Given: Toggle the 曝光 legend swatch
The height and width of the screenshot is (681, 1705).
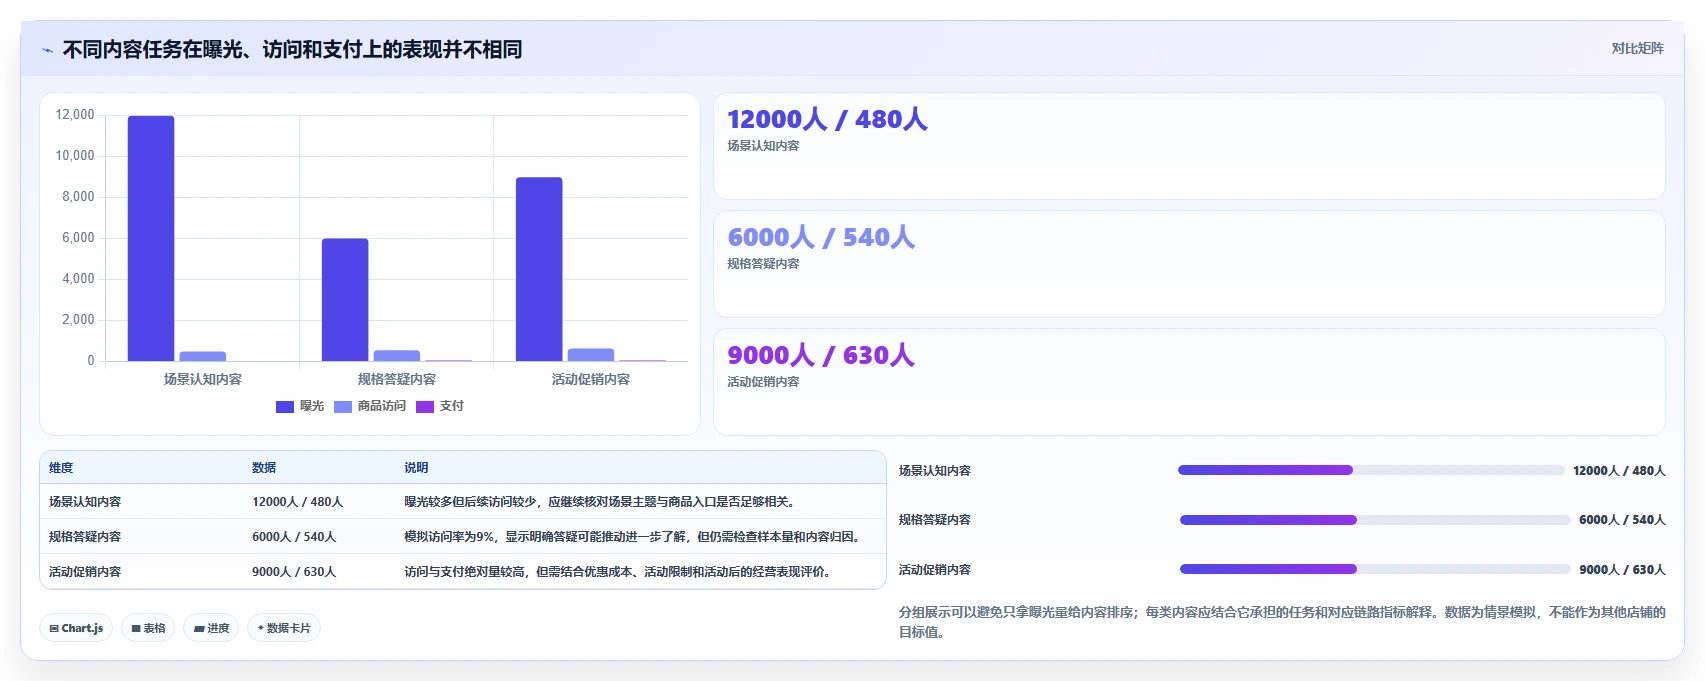Looking at the screenshot, I should coord(285,406).
